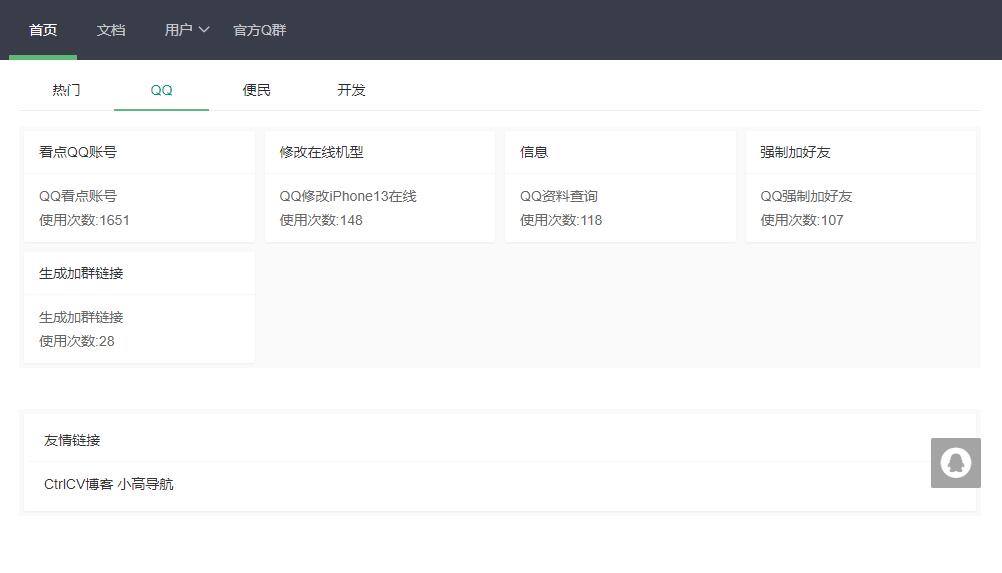The height and width of the screenshot is (573, 1002).
Task: Switch to the 热门 tab
Action: (66, 90)
